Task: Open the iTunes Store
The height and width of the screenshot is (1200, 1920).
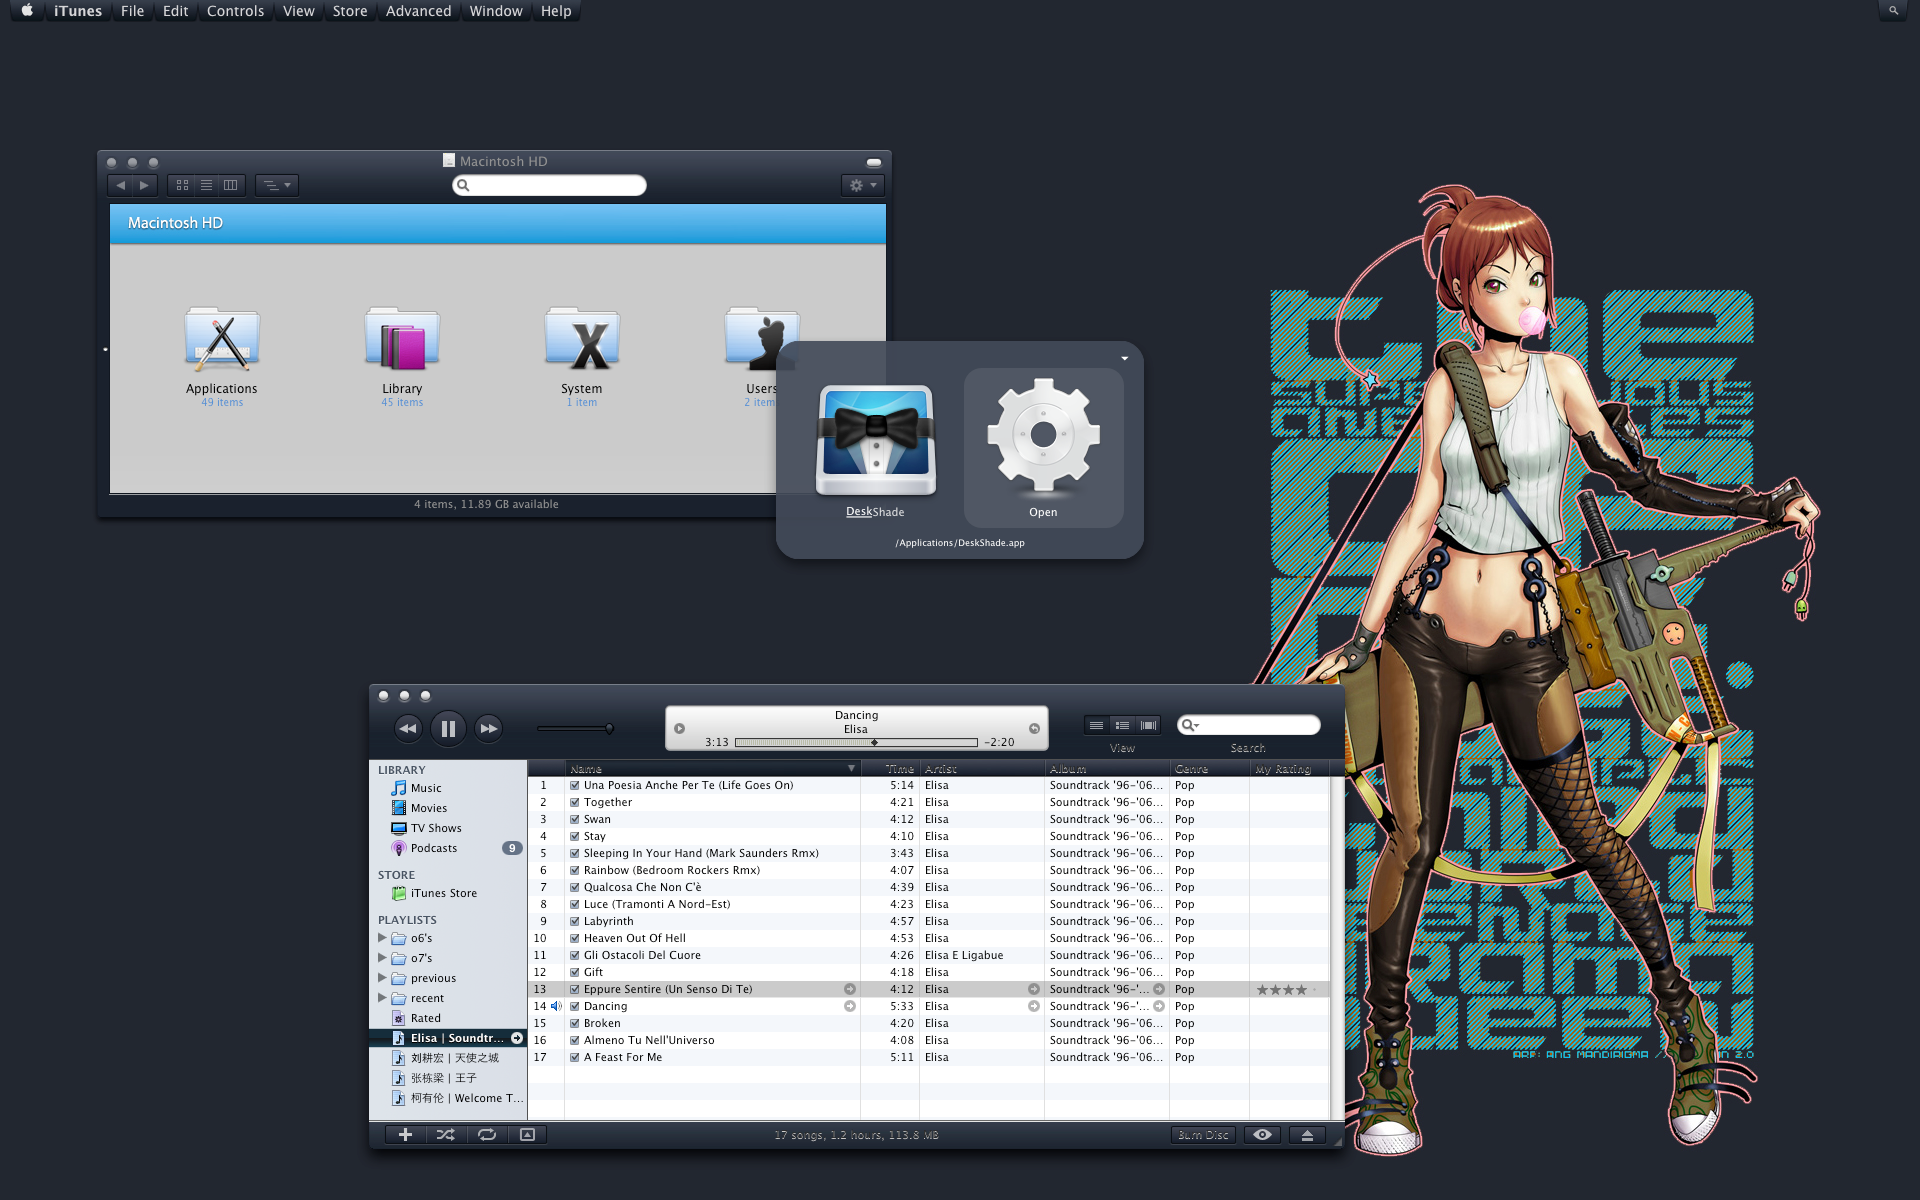Action: 443,893
